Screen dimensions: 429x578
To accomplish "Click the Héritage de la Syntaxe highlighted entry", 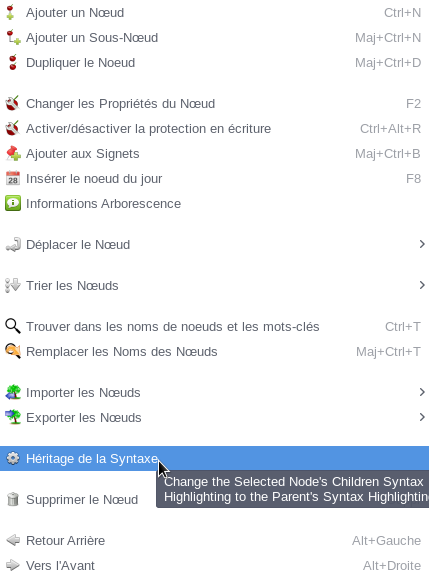I will pyautogui.click(x=214, y=459).
